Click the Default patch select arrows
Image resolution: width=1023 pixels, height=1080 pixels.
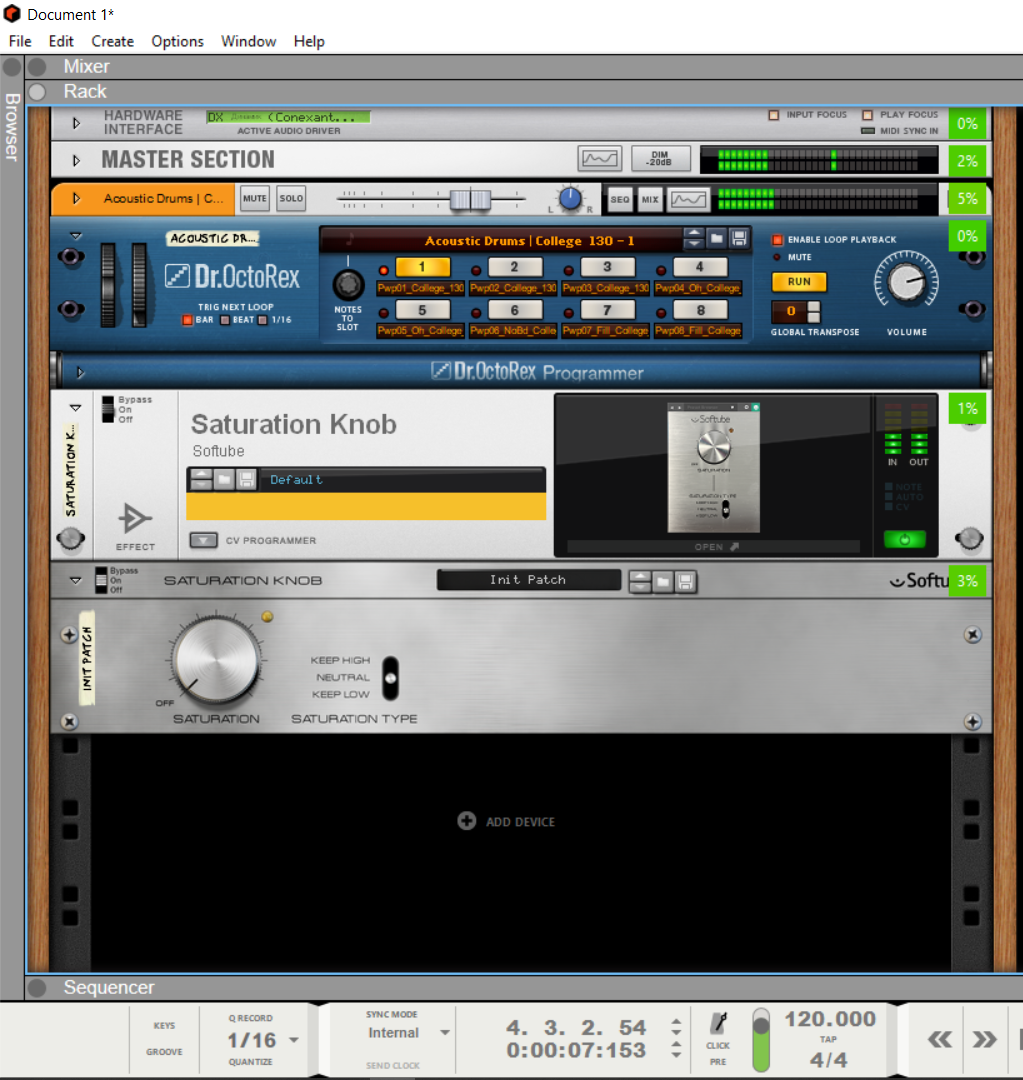coord(201,479)
